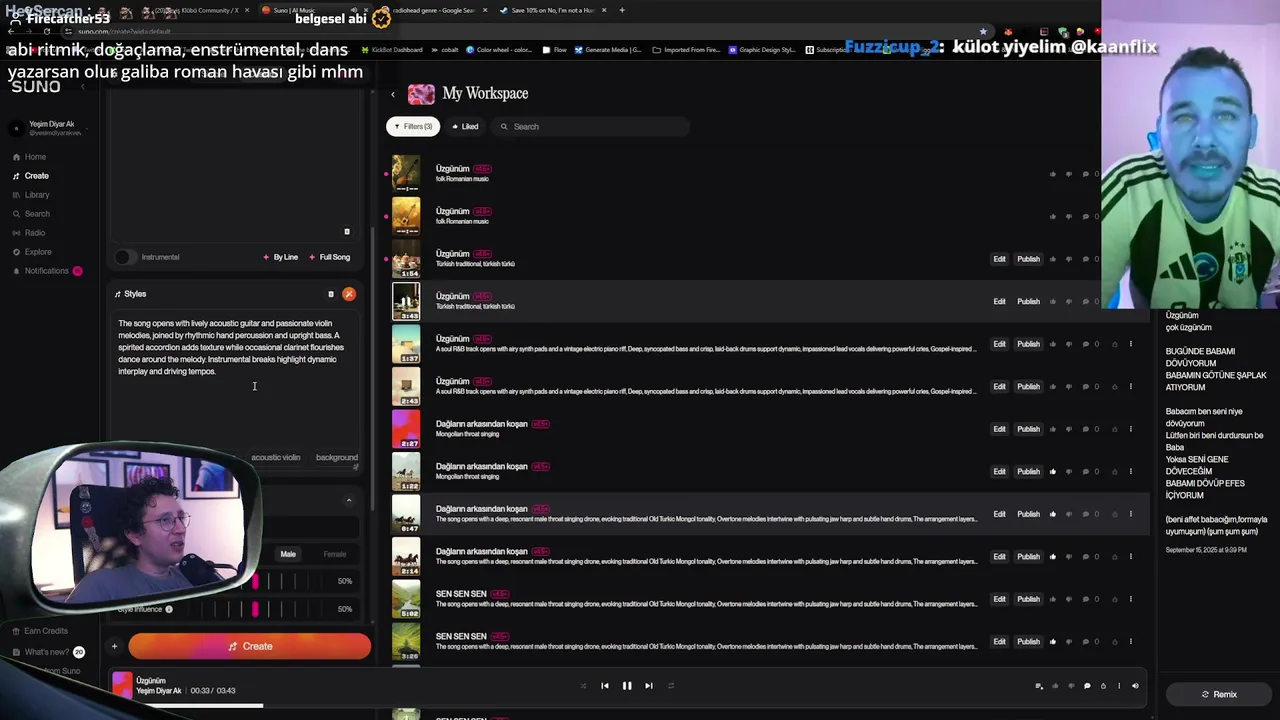This screenshot has height=720, width=1280.
Task: Select Male vocal gender
Action: click(x=288, y=554)
